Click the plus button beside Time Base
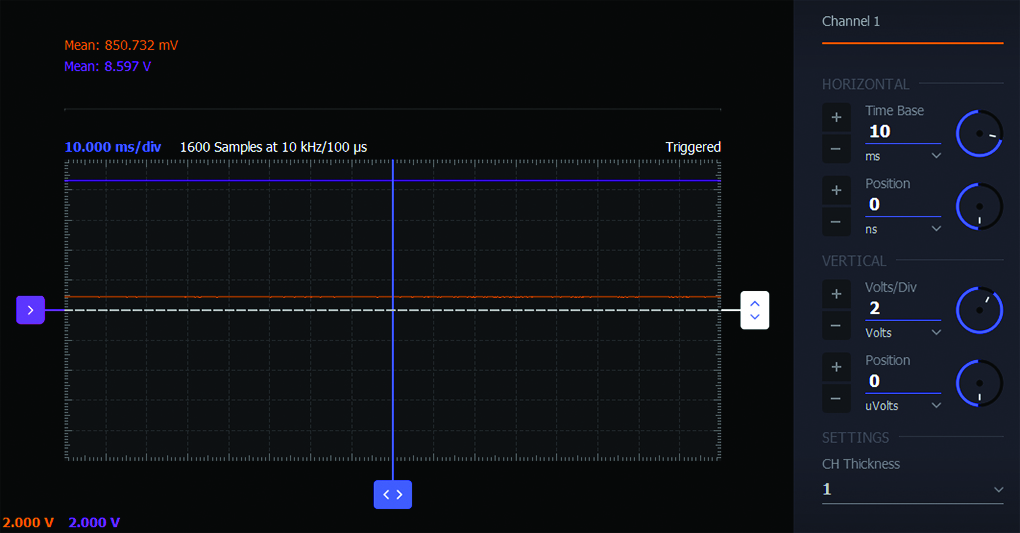 tap(836, 117)
